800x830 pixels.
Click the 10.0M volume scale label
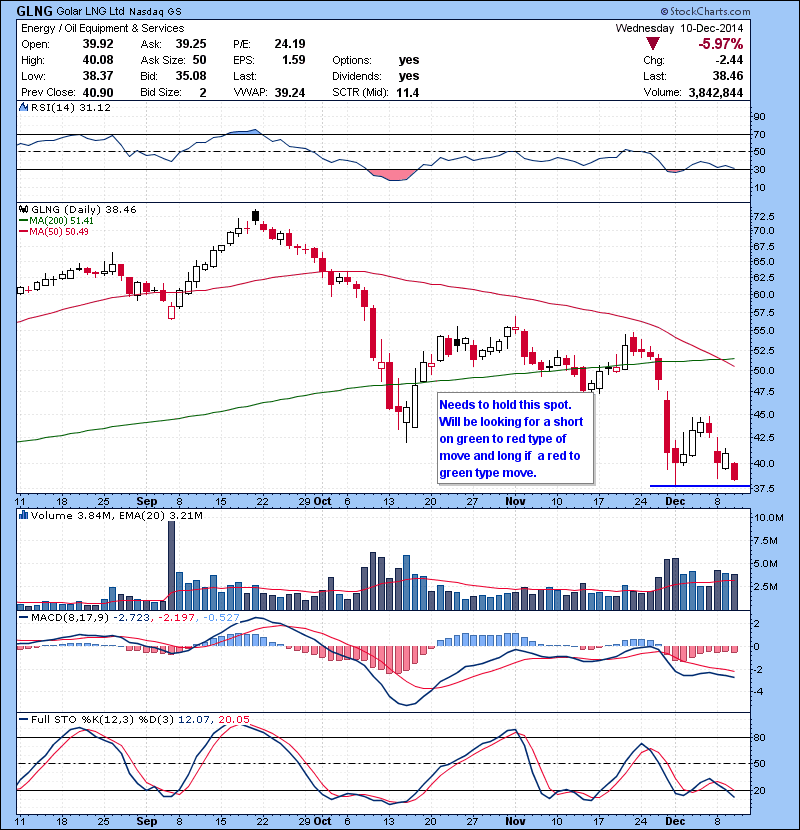pyautogui.click(x=768, y=518)
